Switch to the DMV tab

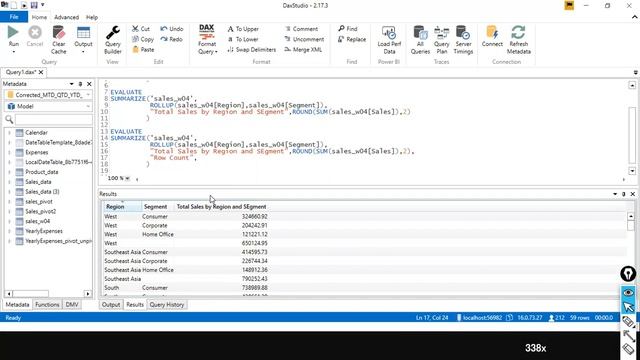72,304
